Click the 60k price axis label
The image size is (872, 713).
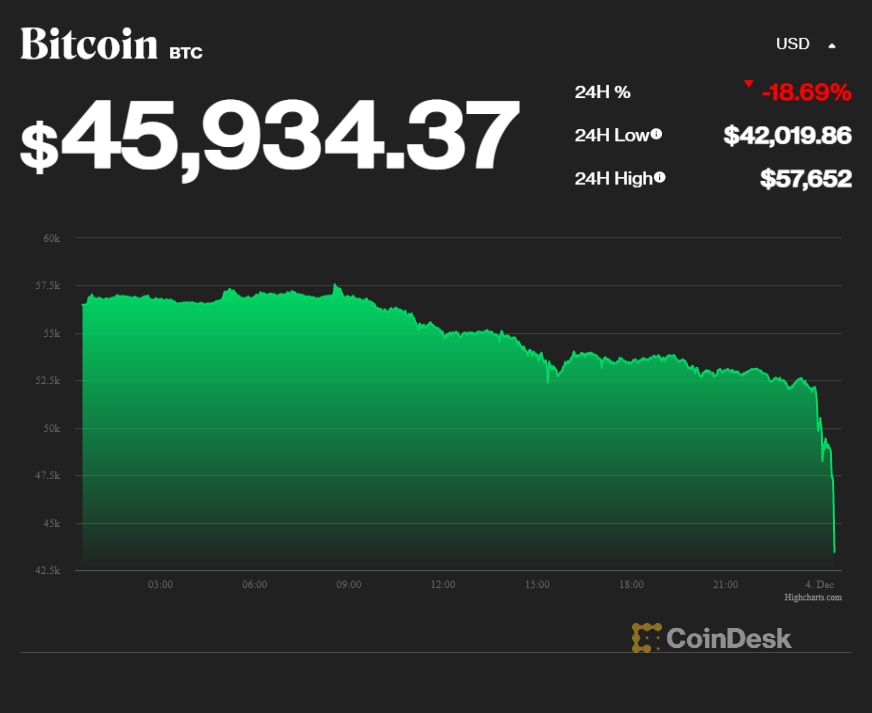pos(52,238)
